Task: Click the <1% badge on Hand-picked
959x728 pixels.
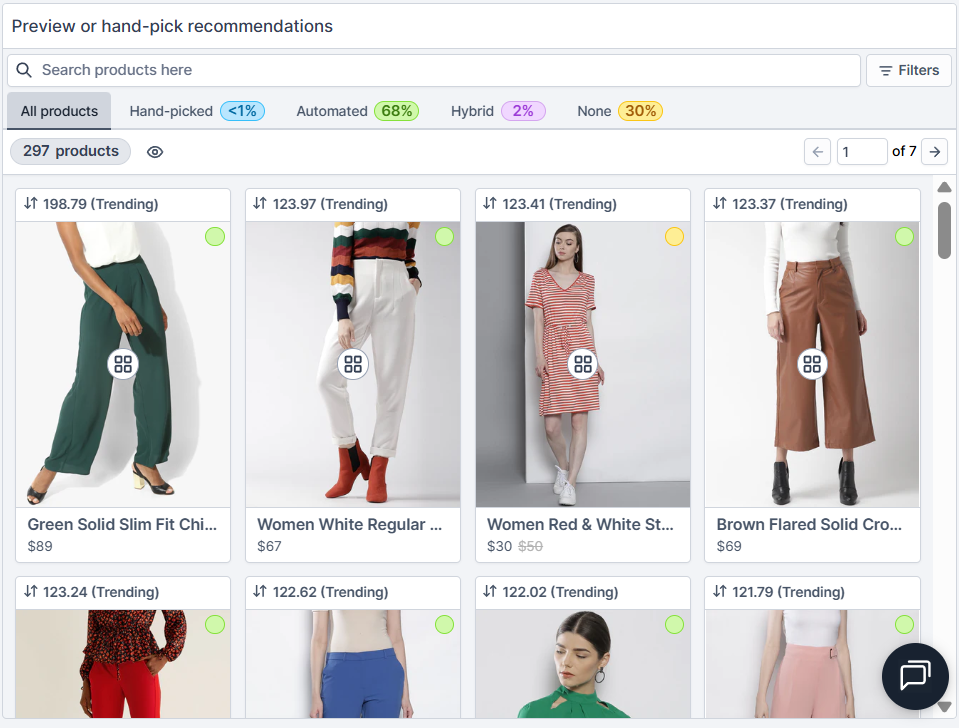Action: coord(242,111)
